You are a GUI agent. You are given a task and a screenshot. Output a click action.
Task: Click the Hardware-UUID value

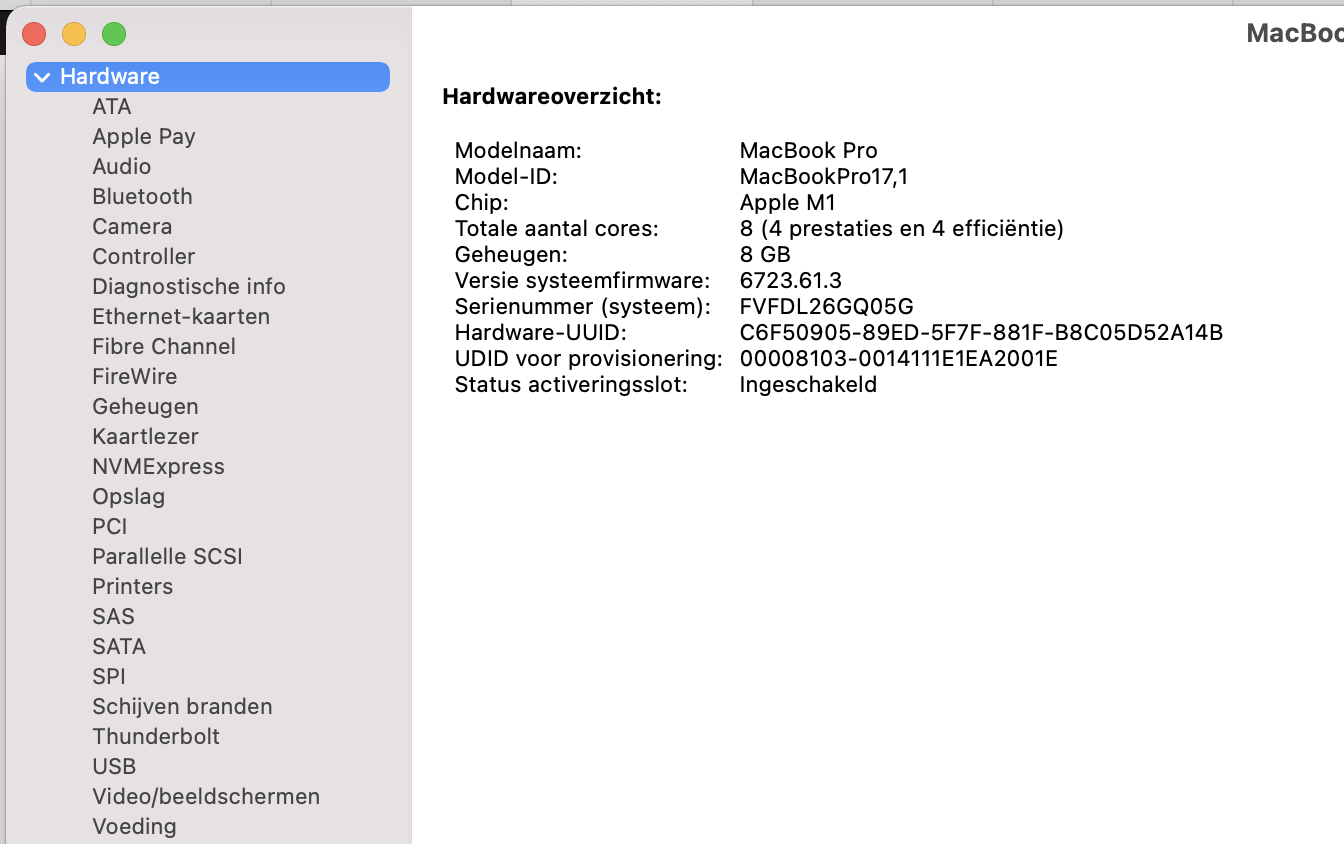[982, 333]
